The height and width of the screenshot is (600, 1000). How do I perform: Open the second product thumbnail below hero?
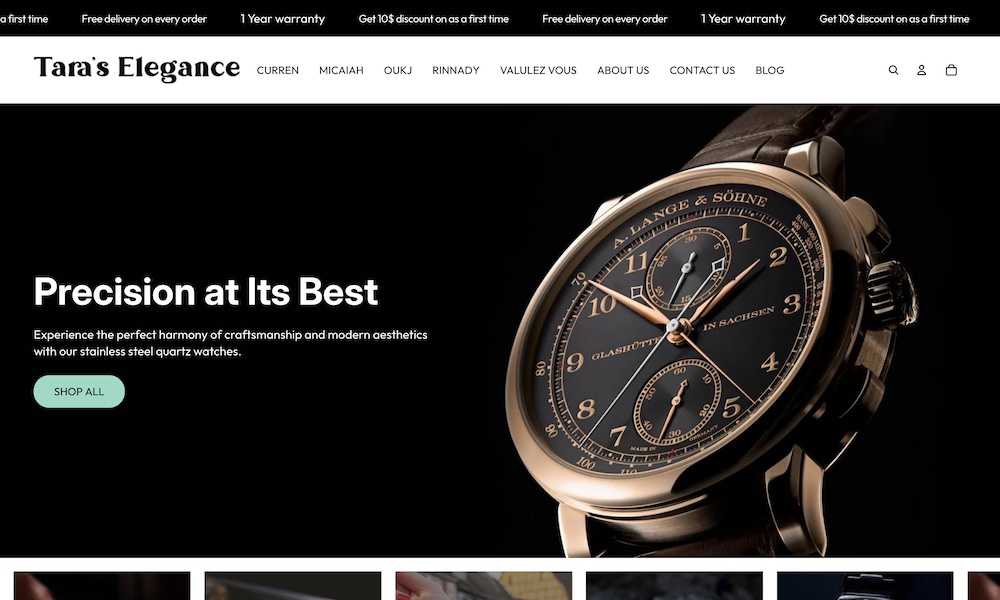(293, 586)
